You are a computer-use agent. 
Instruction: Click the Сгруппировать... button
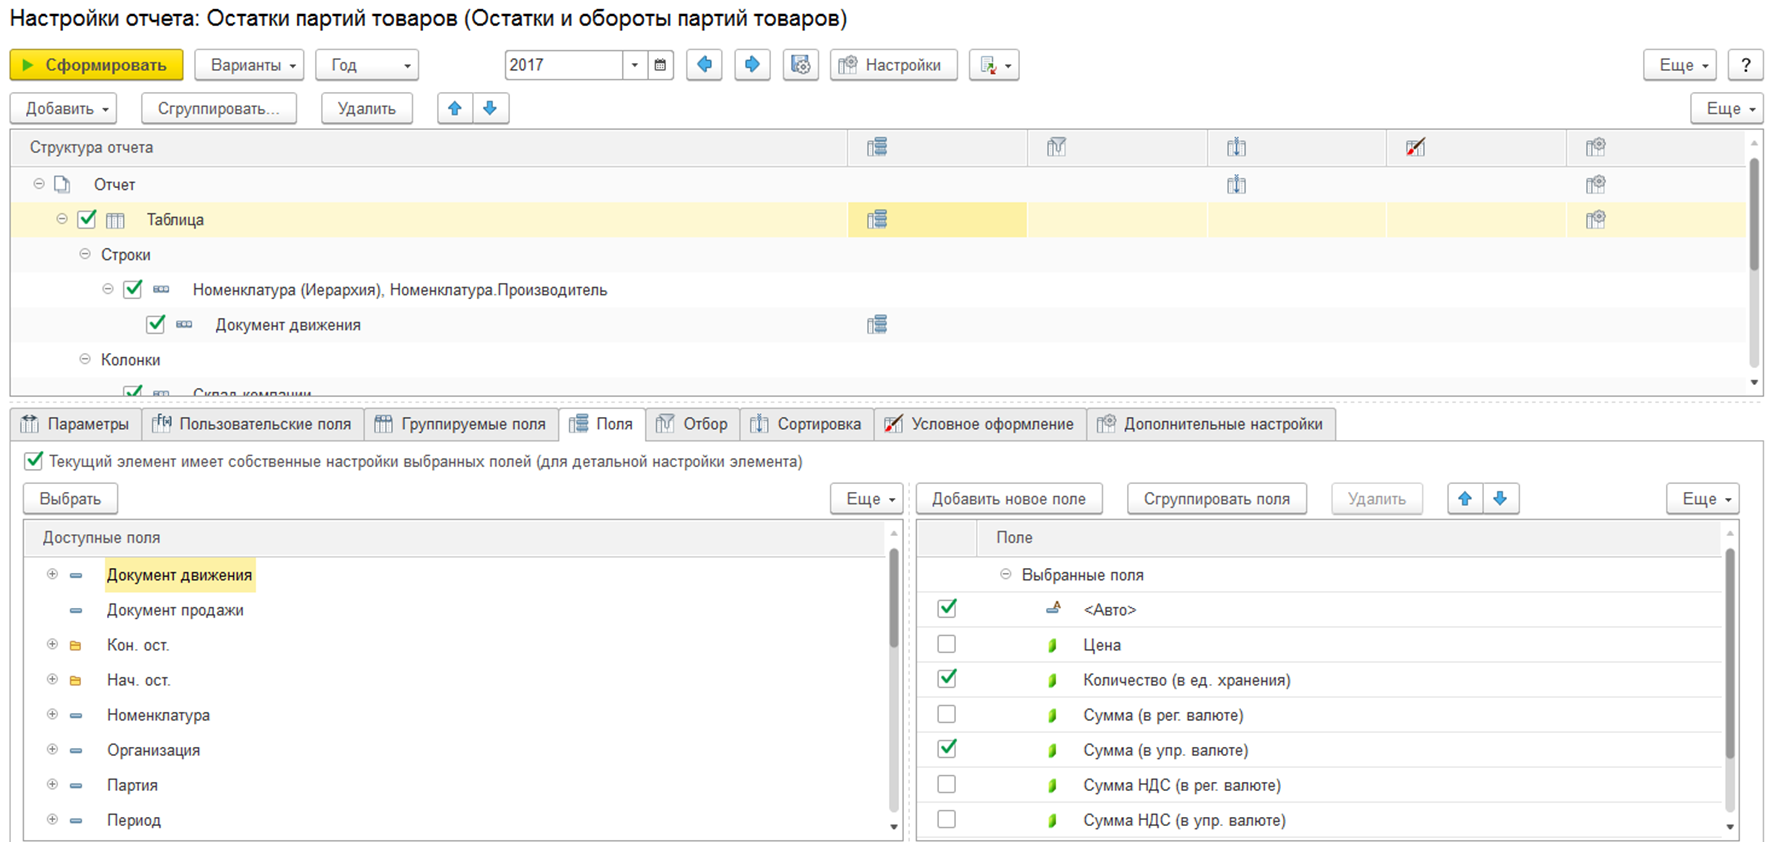coord(219,108)
